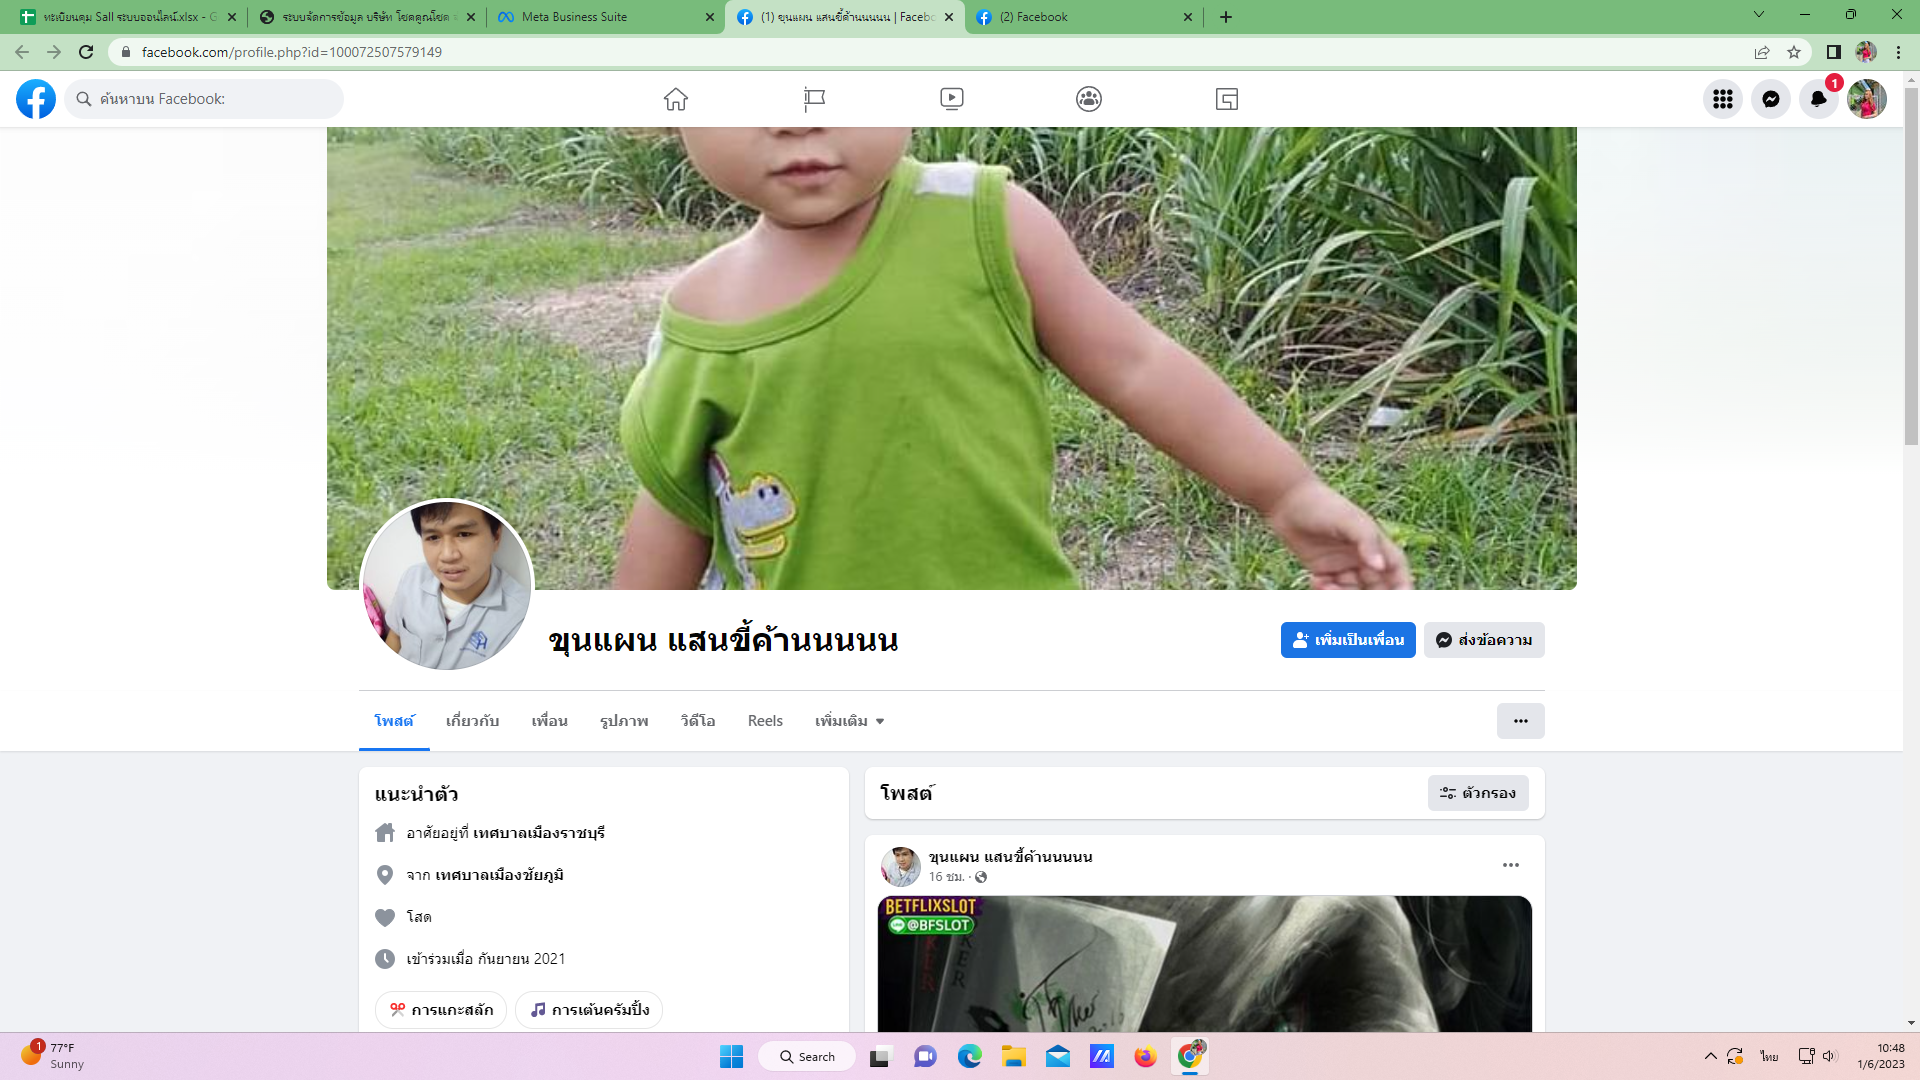This screenshot has height=1080, width=1920.
Task: Open the Gaming icon in top navigation
Action: (x=1226, y=99)
